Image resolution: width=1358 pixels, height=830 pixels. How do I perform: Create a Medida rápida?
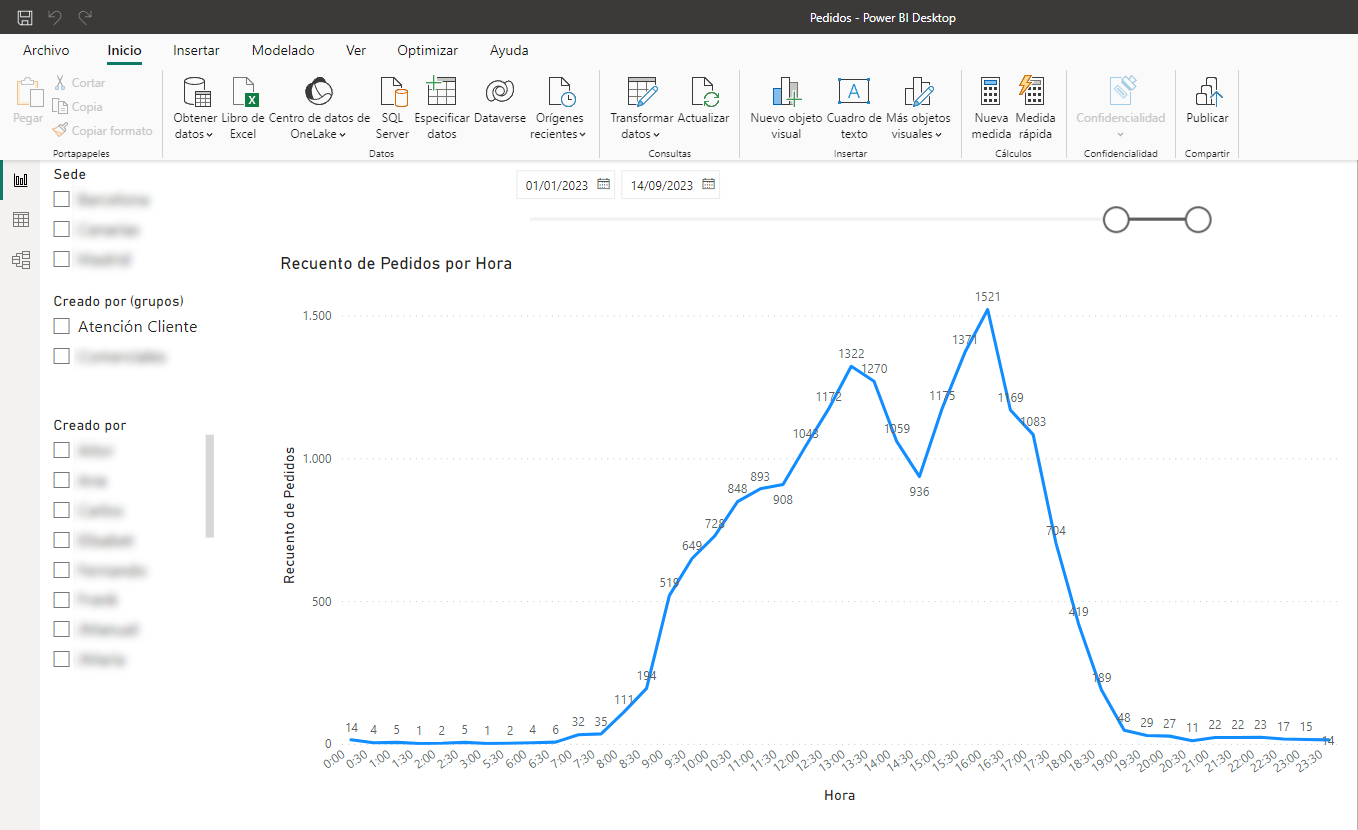click(1034, 108)
